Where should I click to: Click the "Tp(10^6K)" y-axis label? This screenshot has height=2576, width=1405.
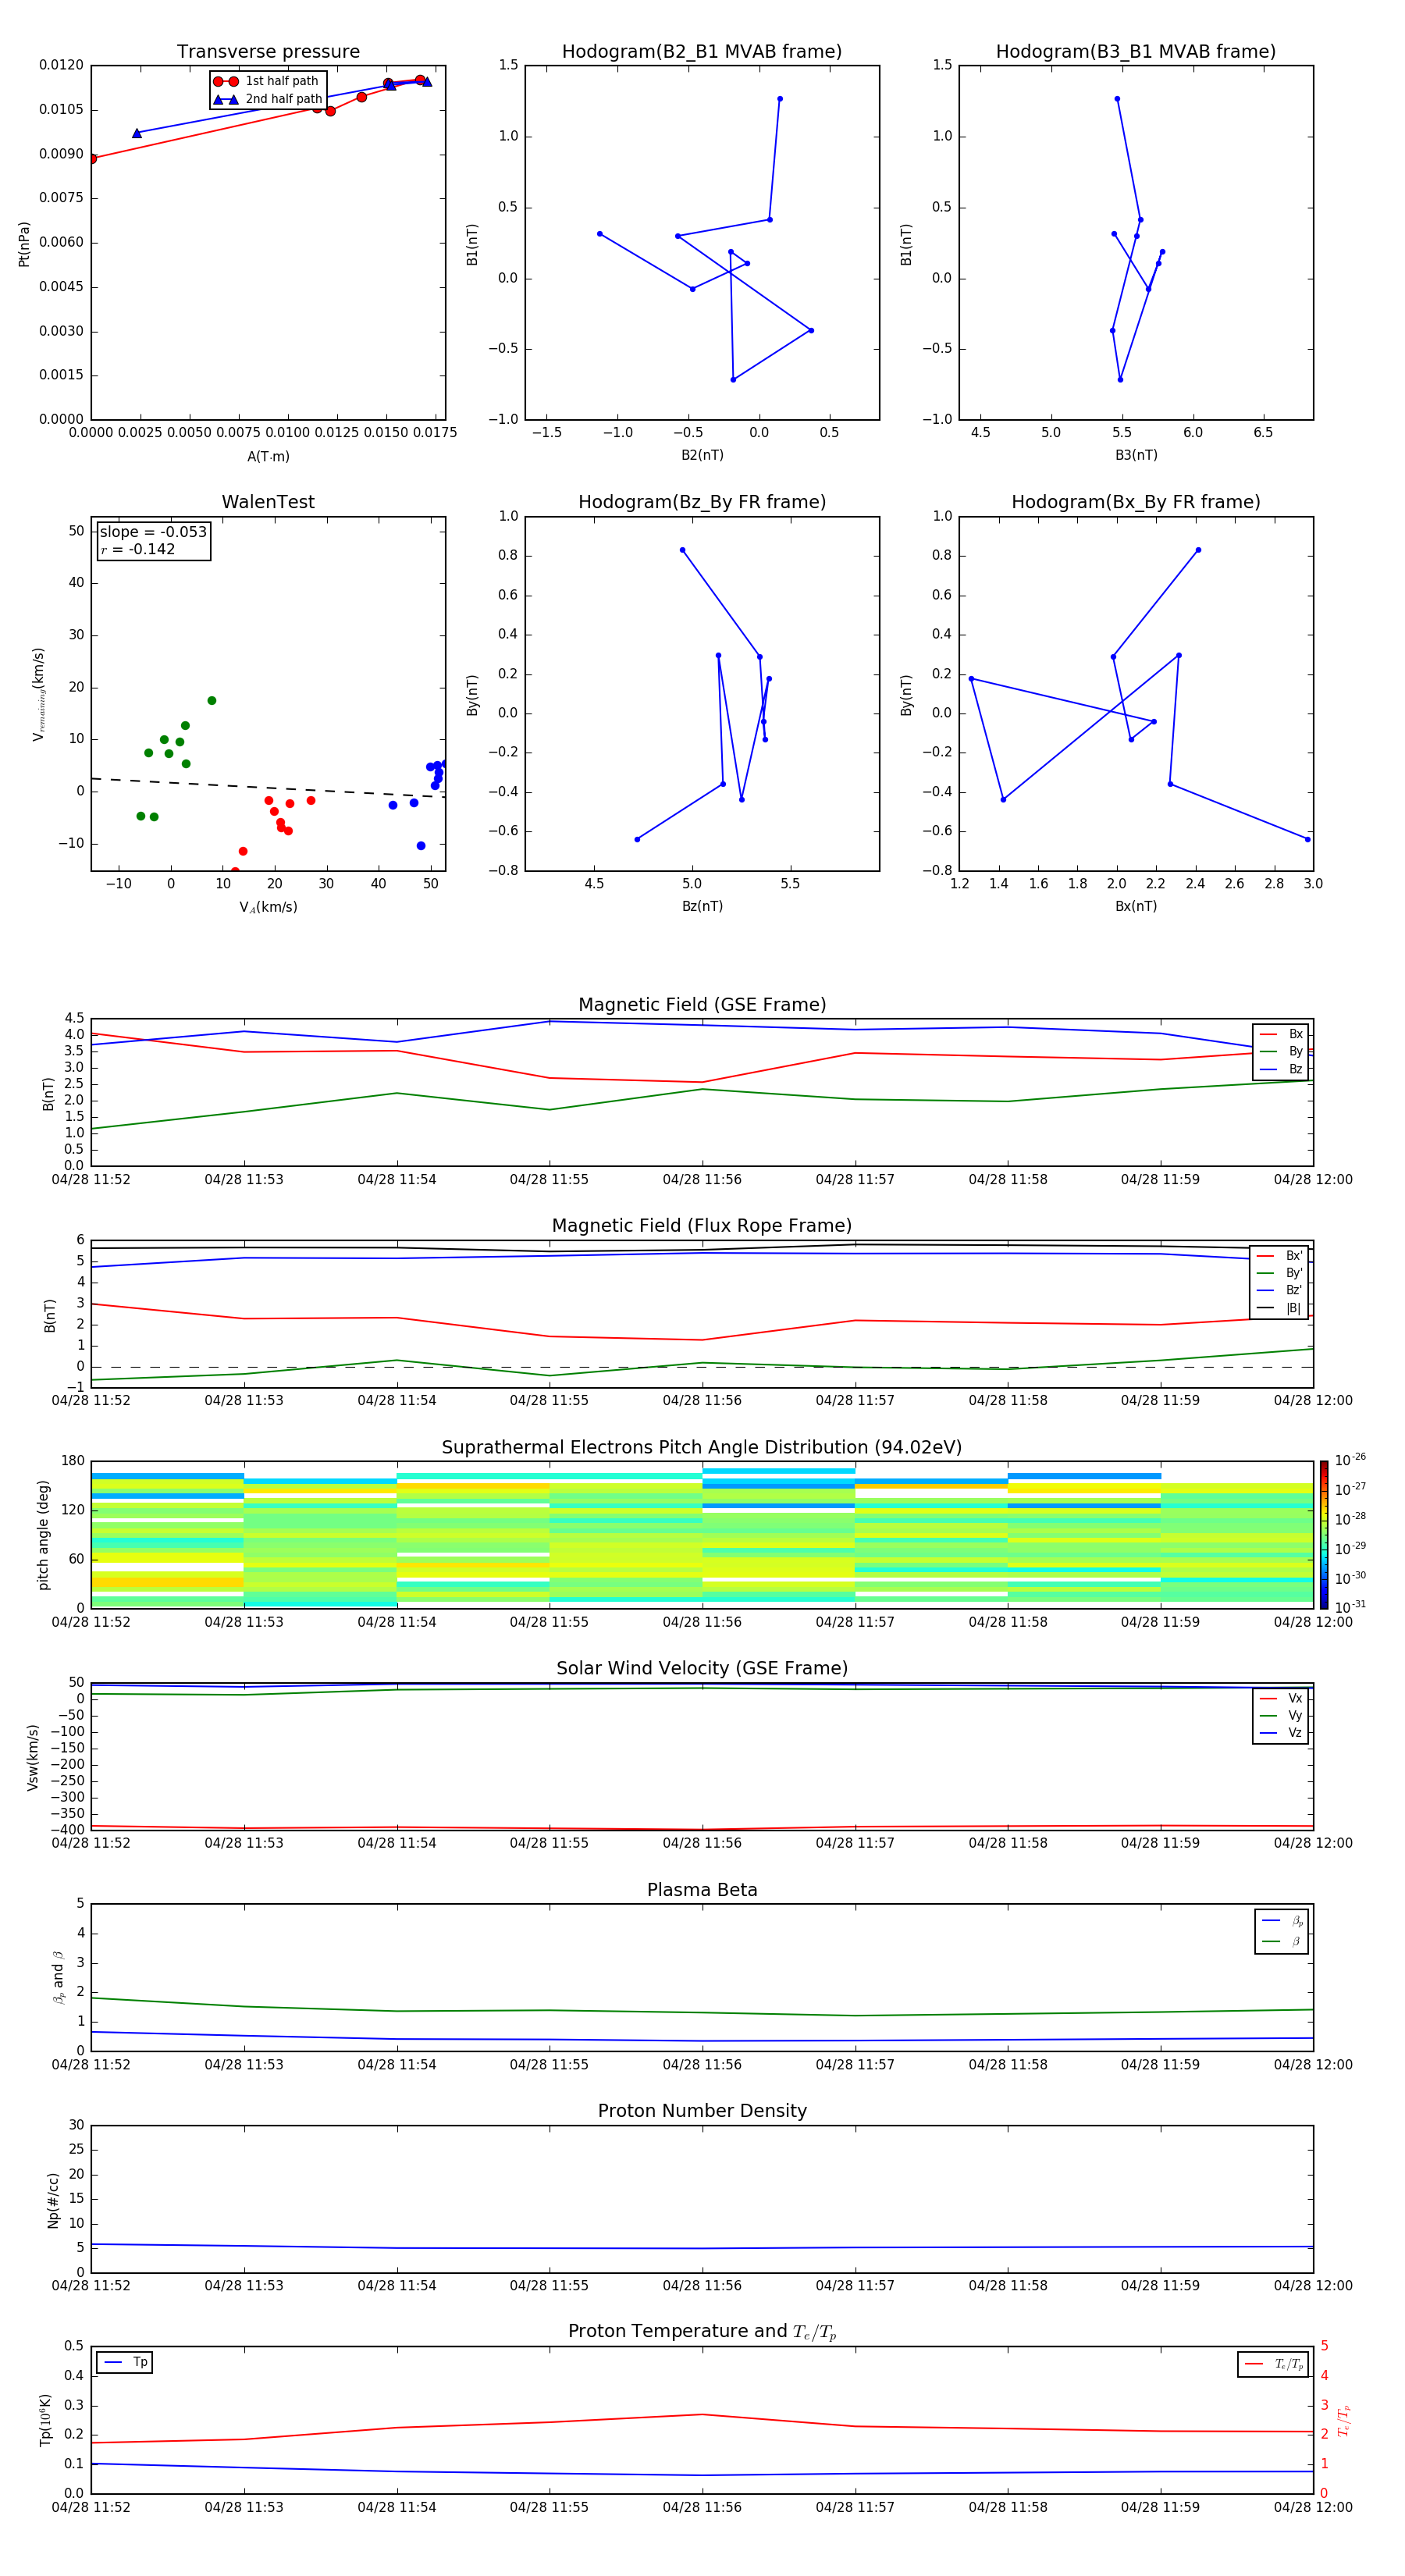[45, 2420]
